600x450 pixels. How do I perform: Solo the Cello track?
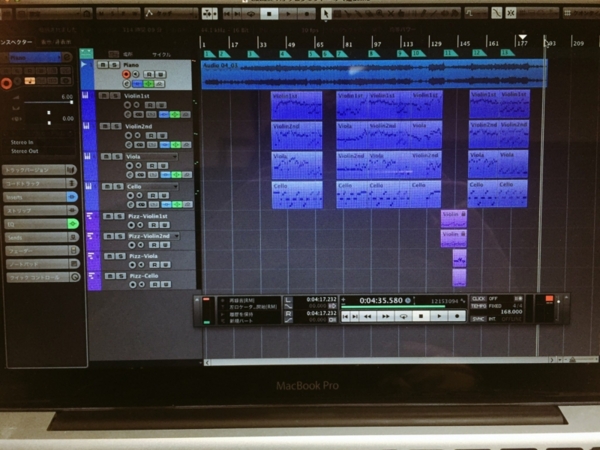point(118,186)
